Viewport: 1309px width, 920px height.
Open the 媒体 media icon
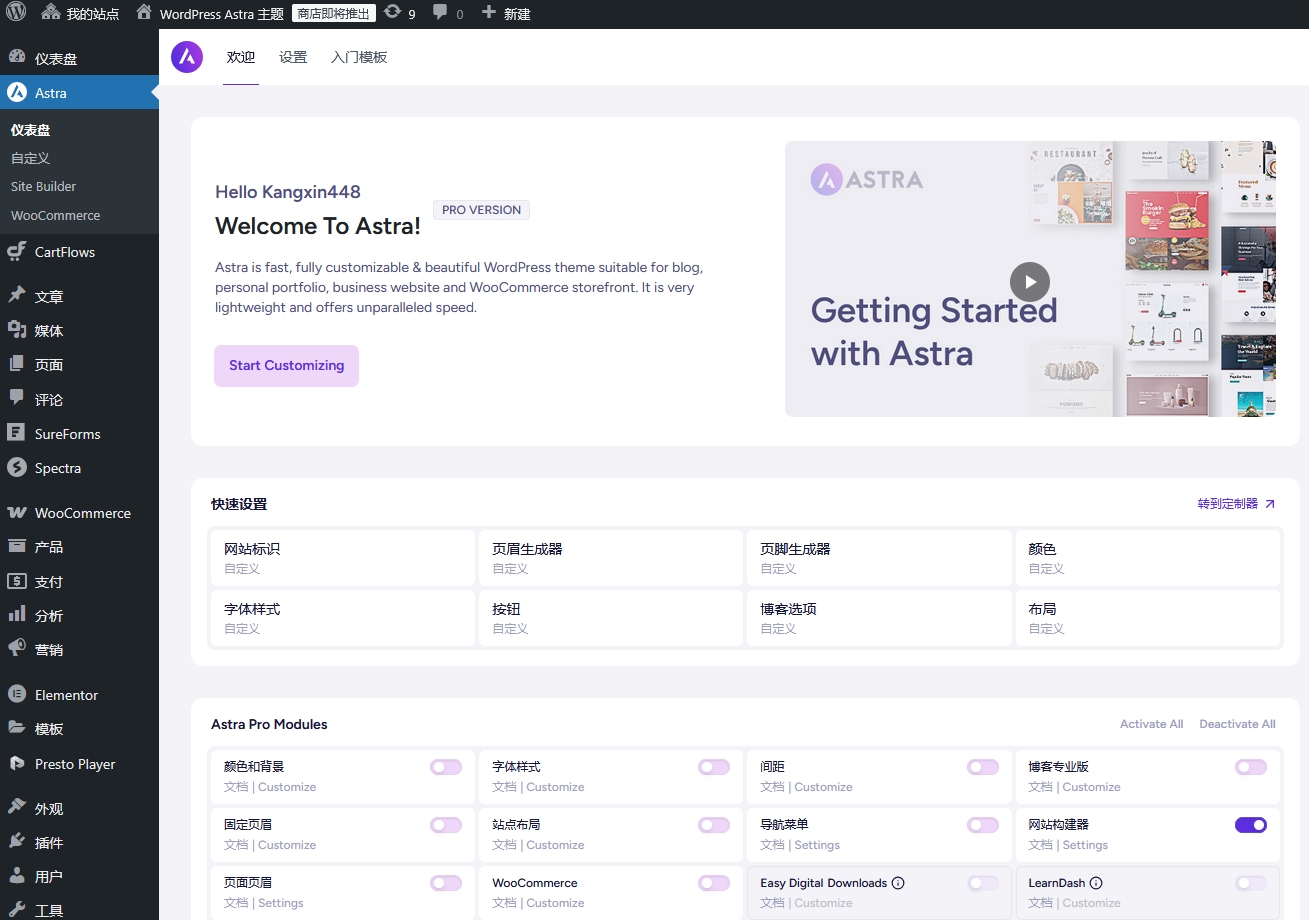(17, 330)
